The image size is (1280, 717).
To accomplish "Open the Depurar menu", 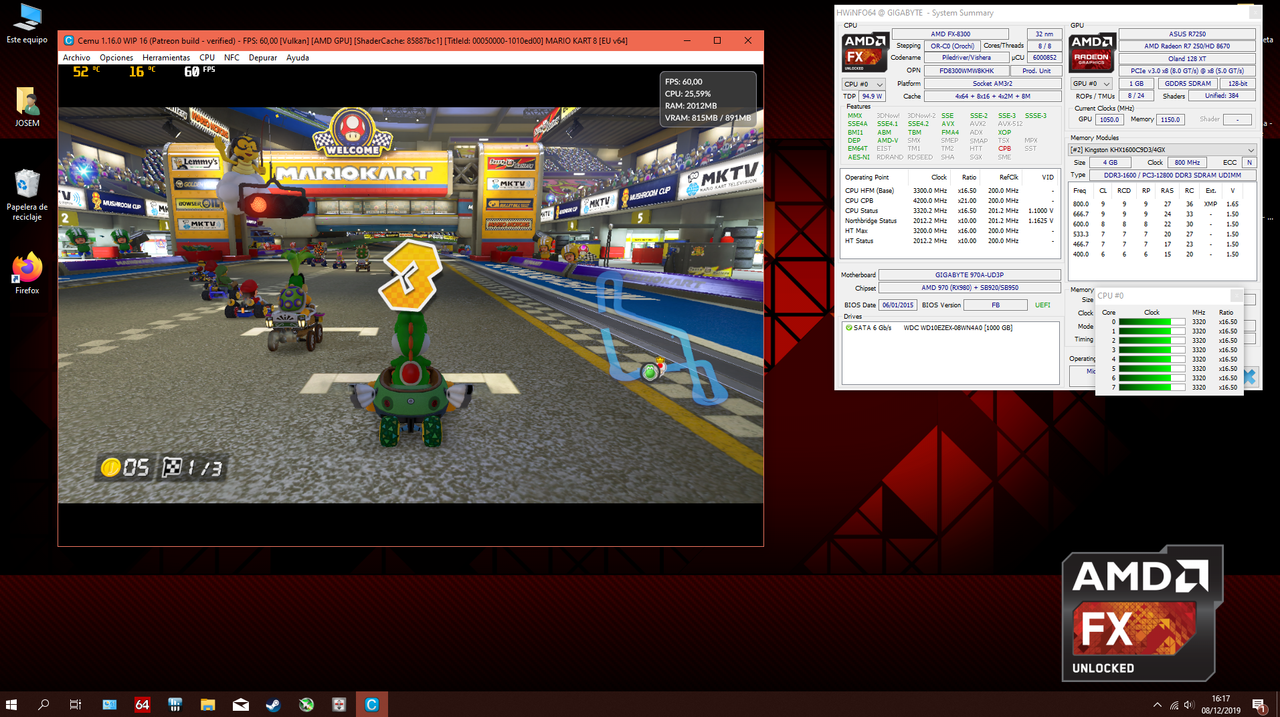I will tap(263, 58).
